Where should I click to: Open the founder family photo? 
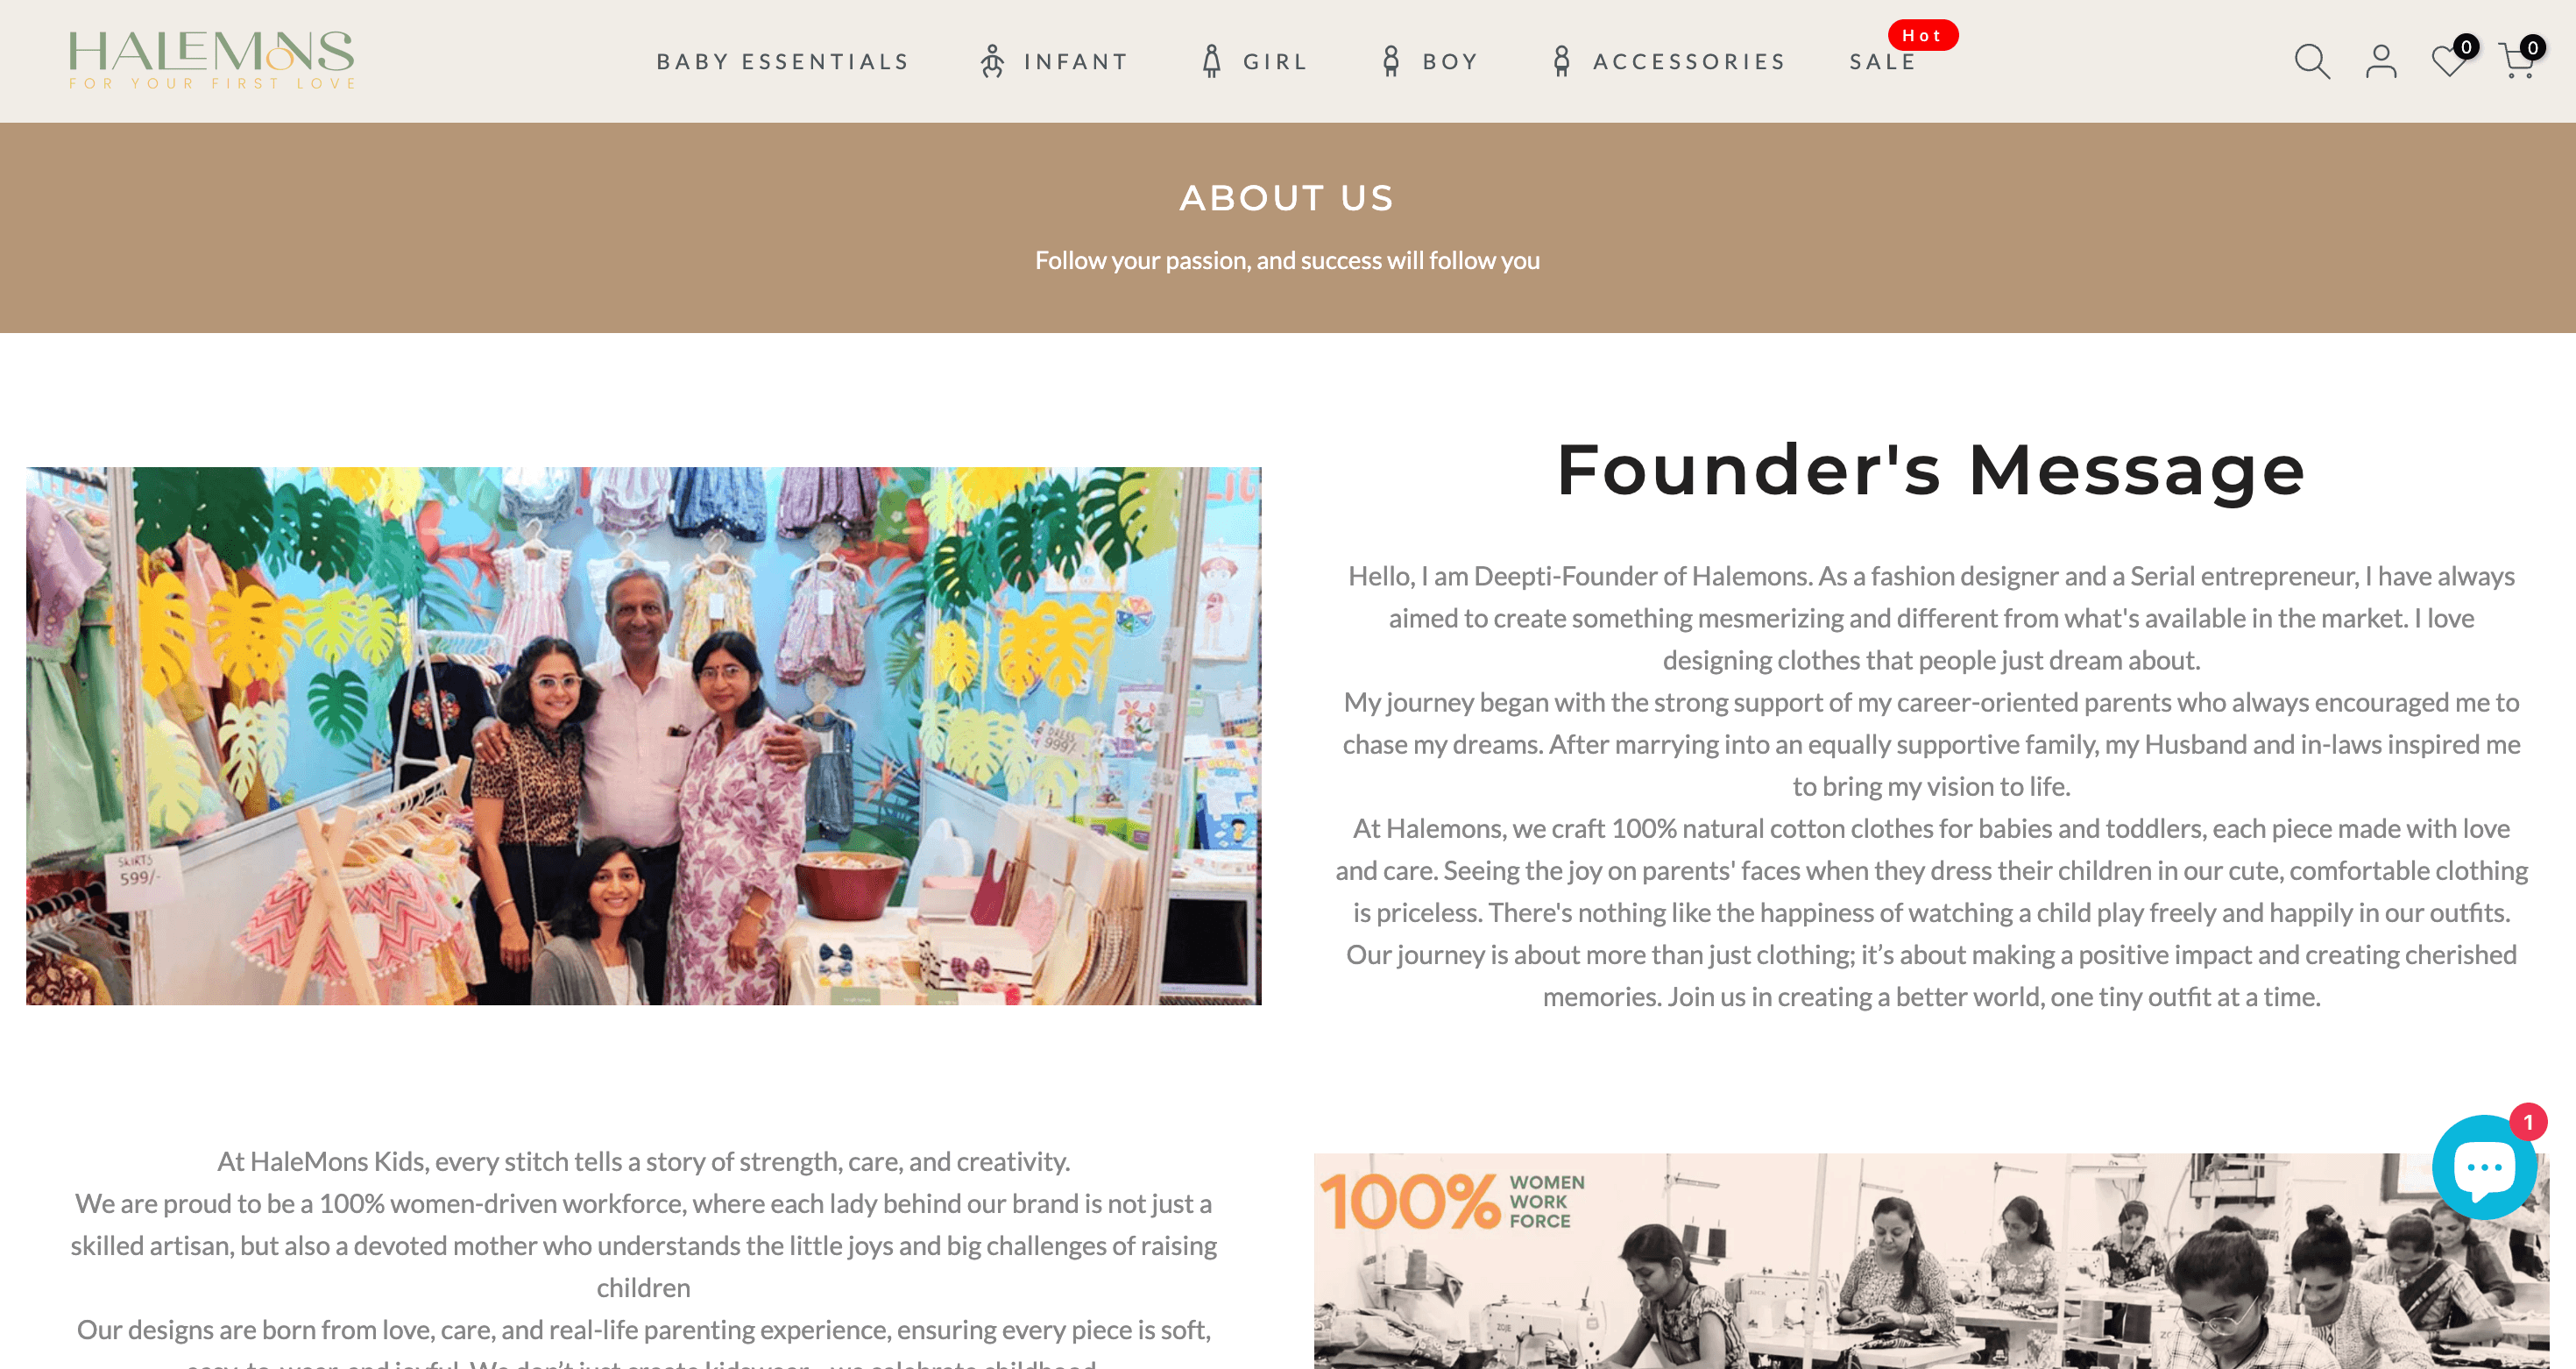coord(644,736)
